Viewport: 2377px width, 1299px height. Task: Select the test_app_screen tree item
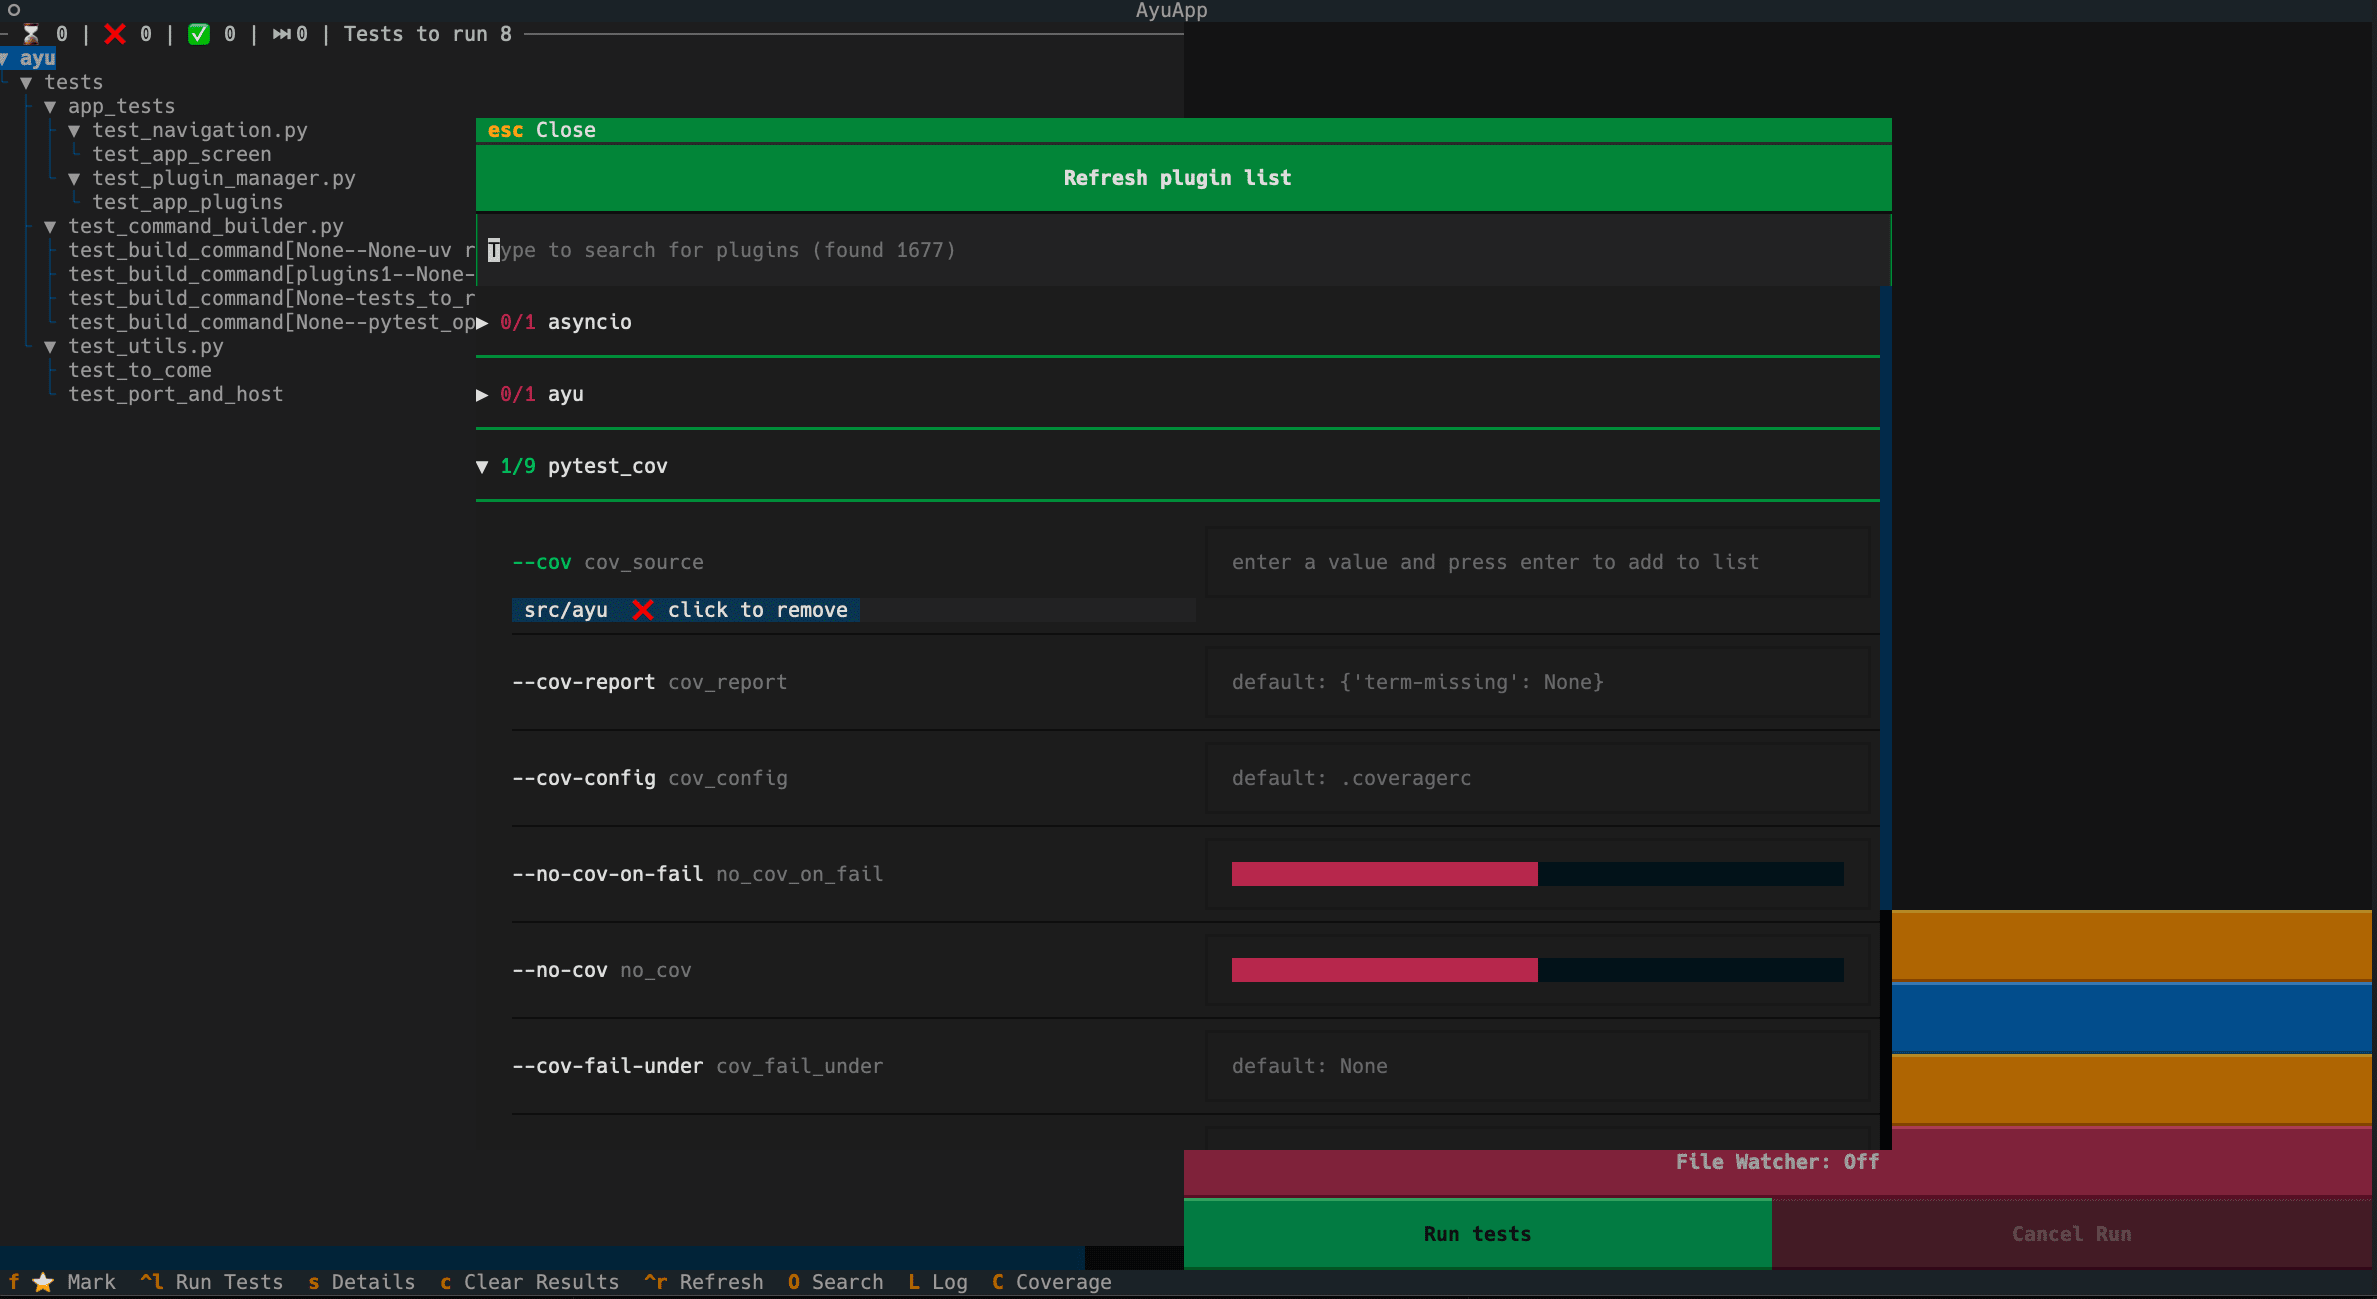pos(181,154)
